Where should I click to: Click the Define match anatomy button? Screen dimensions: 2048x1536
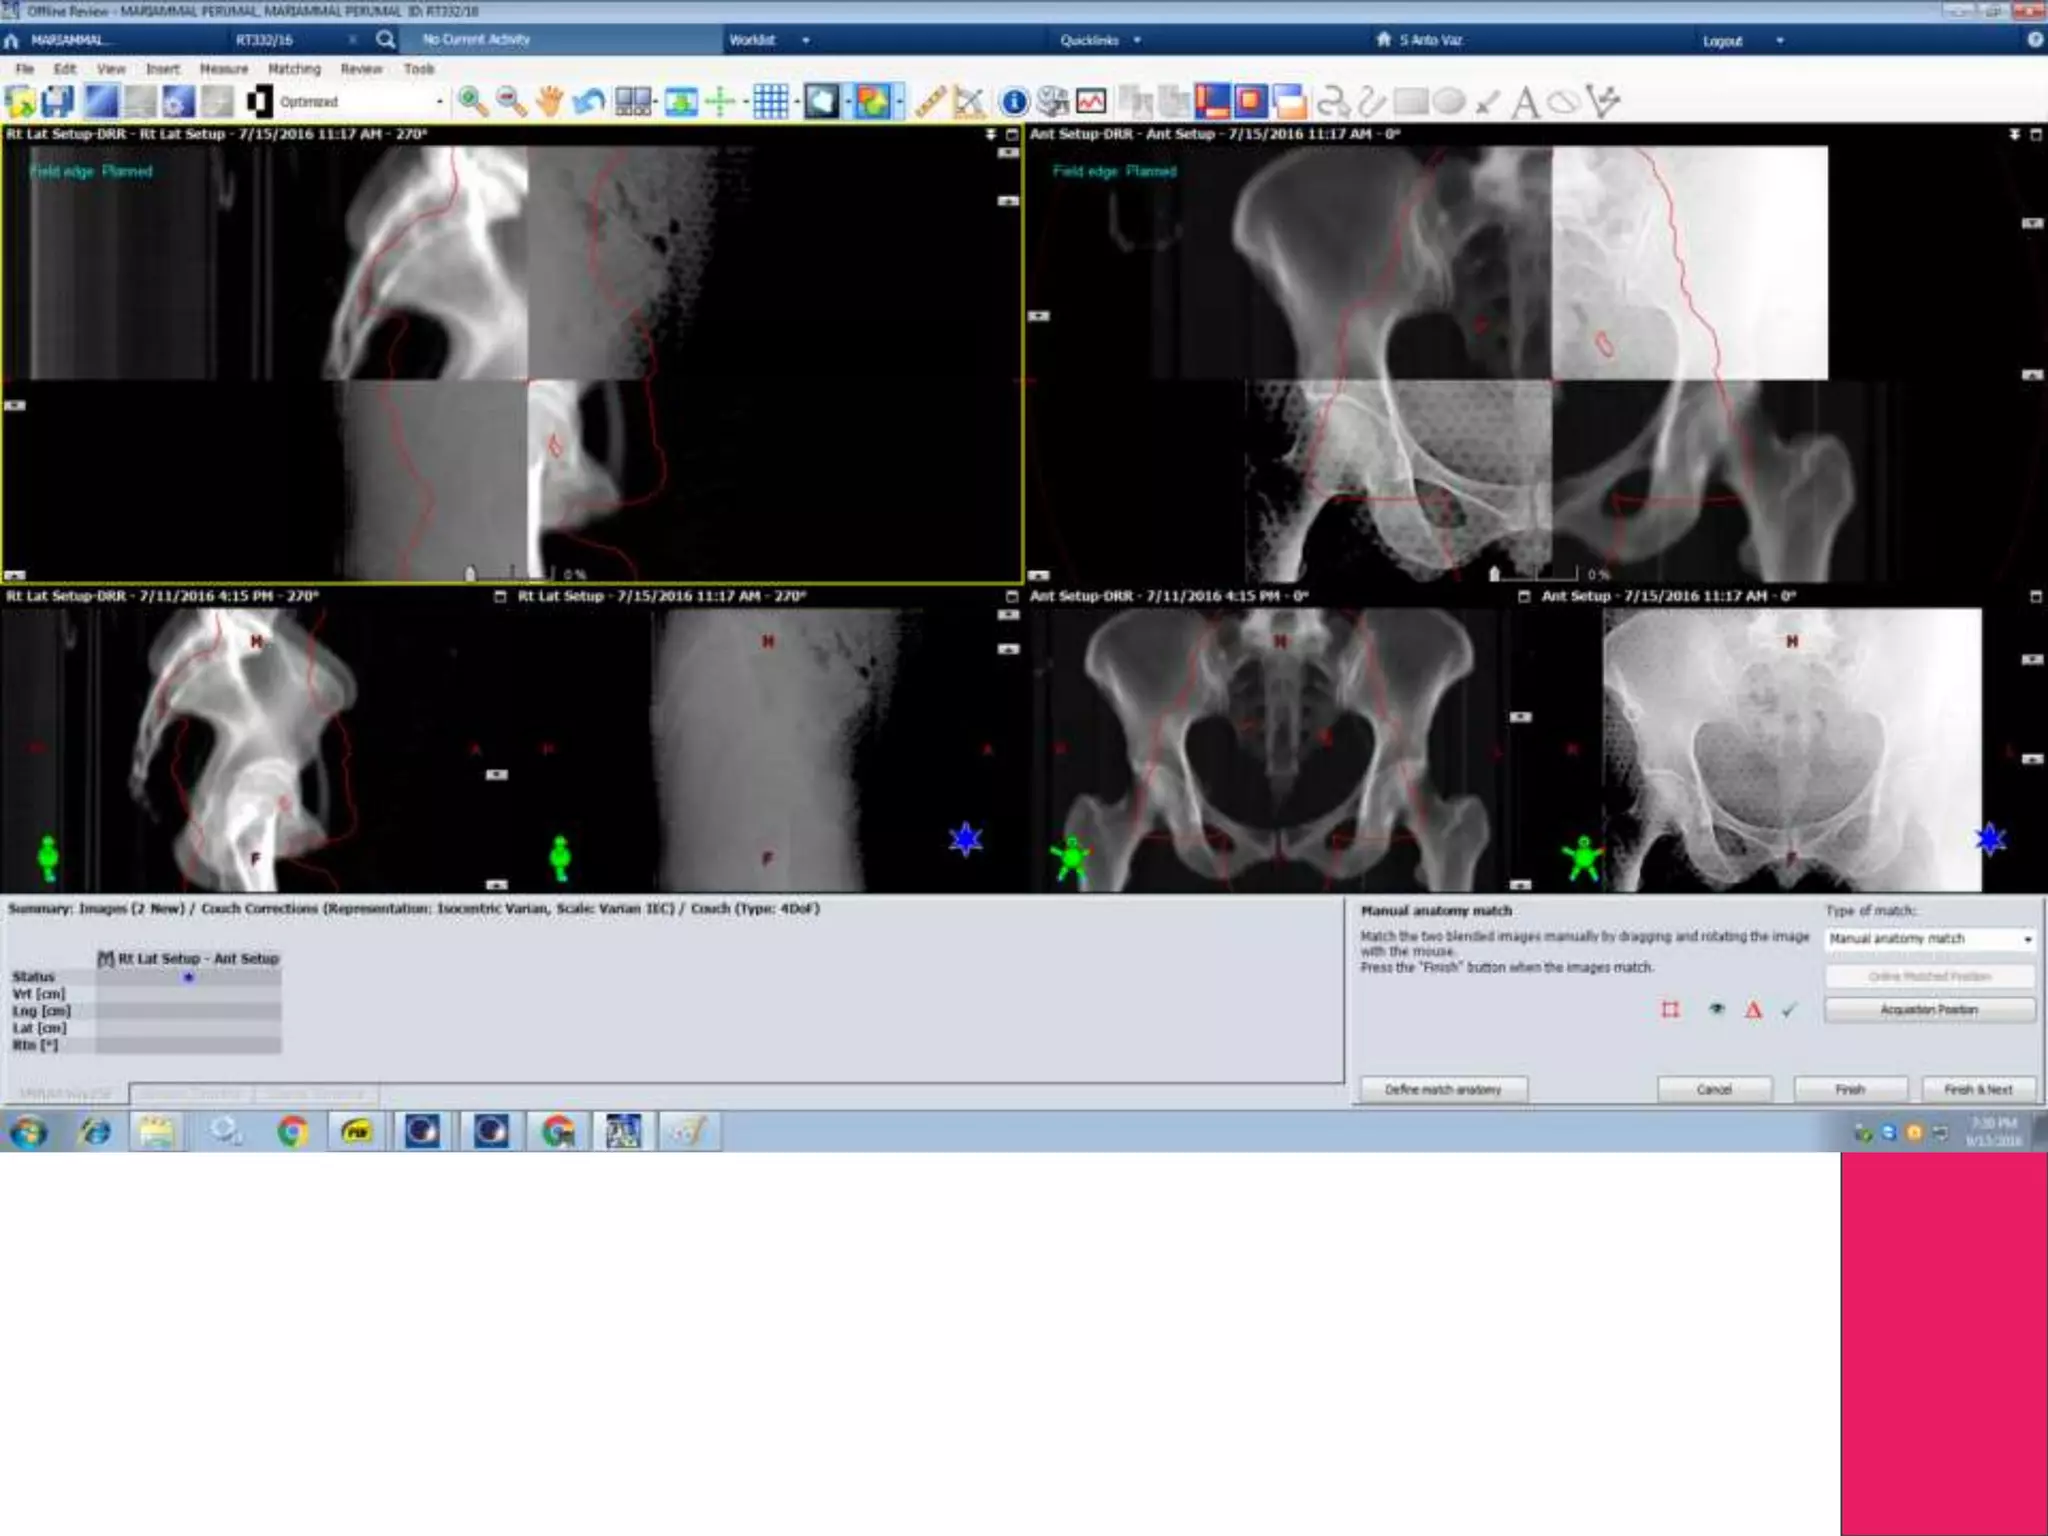tap(1443, 1089)
